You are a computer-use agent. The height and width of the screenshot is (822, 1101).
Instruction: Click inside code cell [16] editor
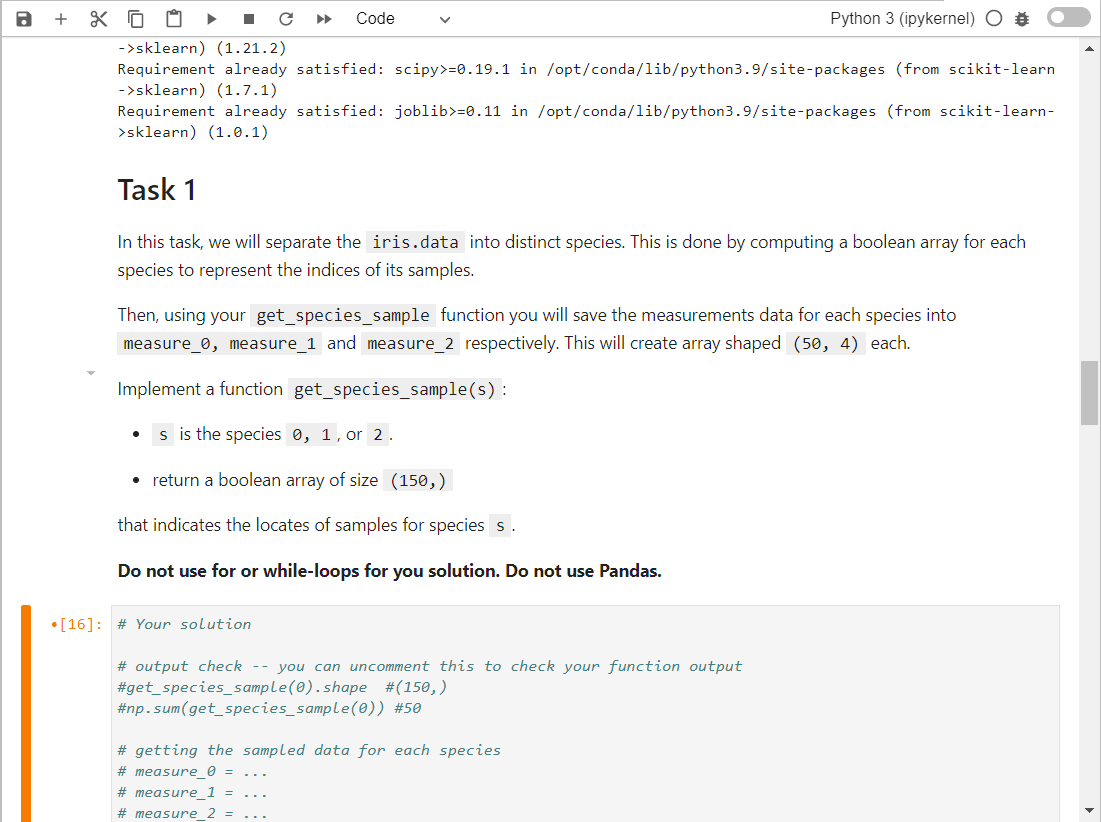[x=585, y=714]
